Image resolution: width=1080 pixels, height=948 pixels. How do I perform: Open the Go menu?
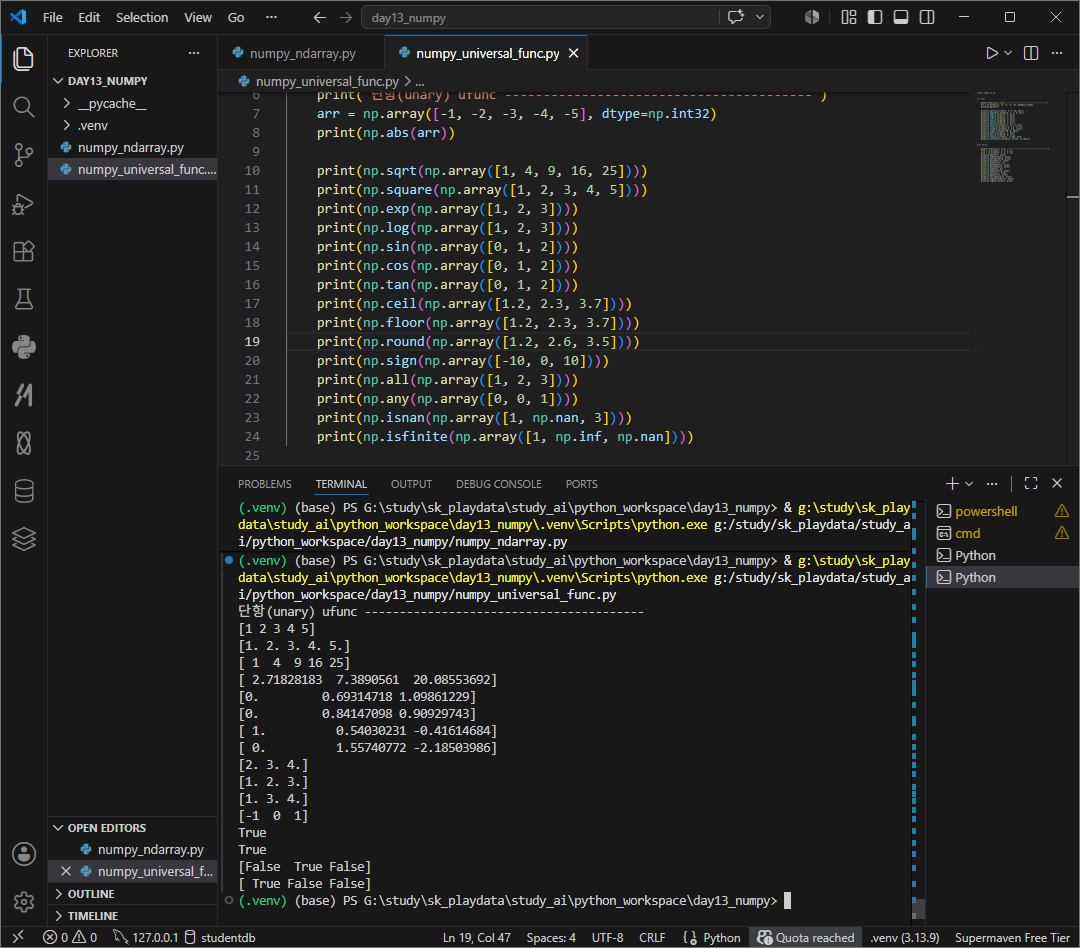[236, 18]
